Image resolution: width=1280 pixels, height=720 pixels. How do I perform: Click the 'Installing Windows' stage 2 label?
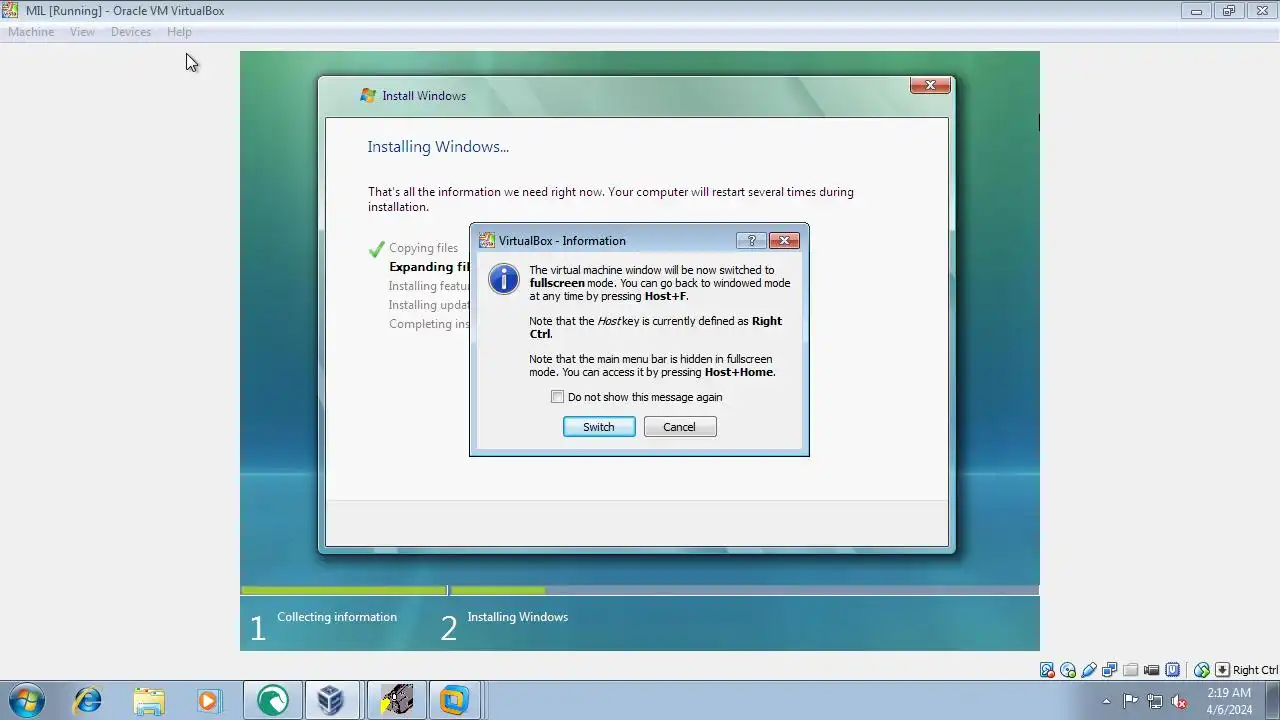pos(517,617)
